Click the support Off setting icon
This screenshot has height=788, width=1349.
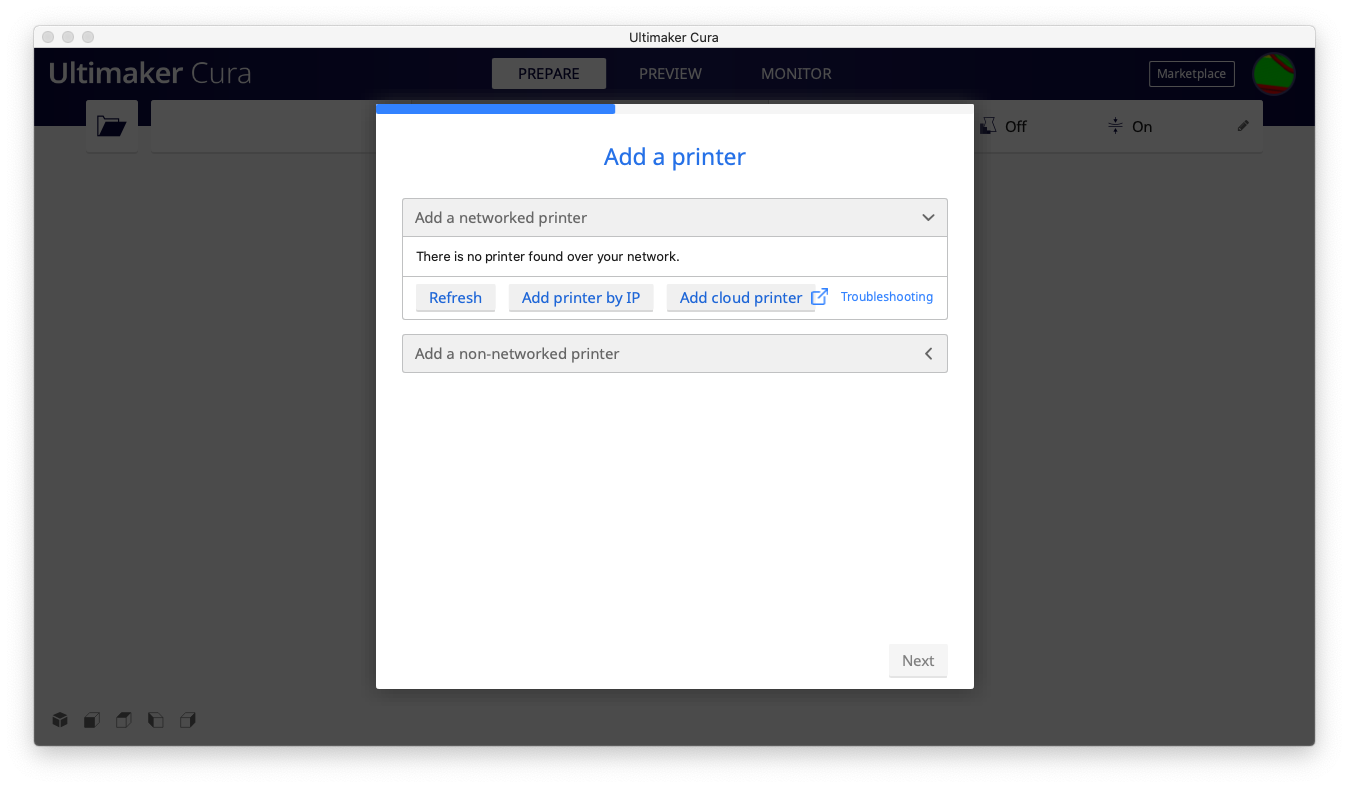[x=988, y=126]
